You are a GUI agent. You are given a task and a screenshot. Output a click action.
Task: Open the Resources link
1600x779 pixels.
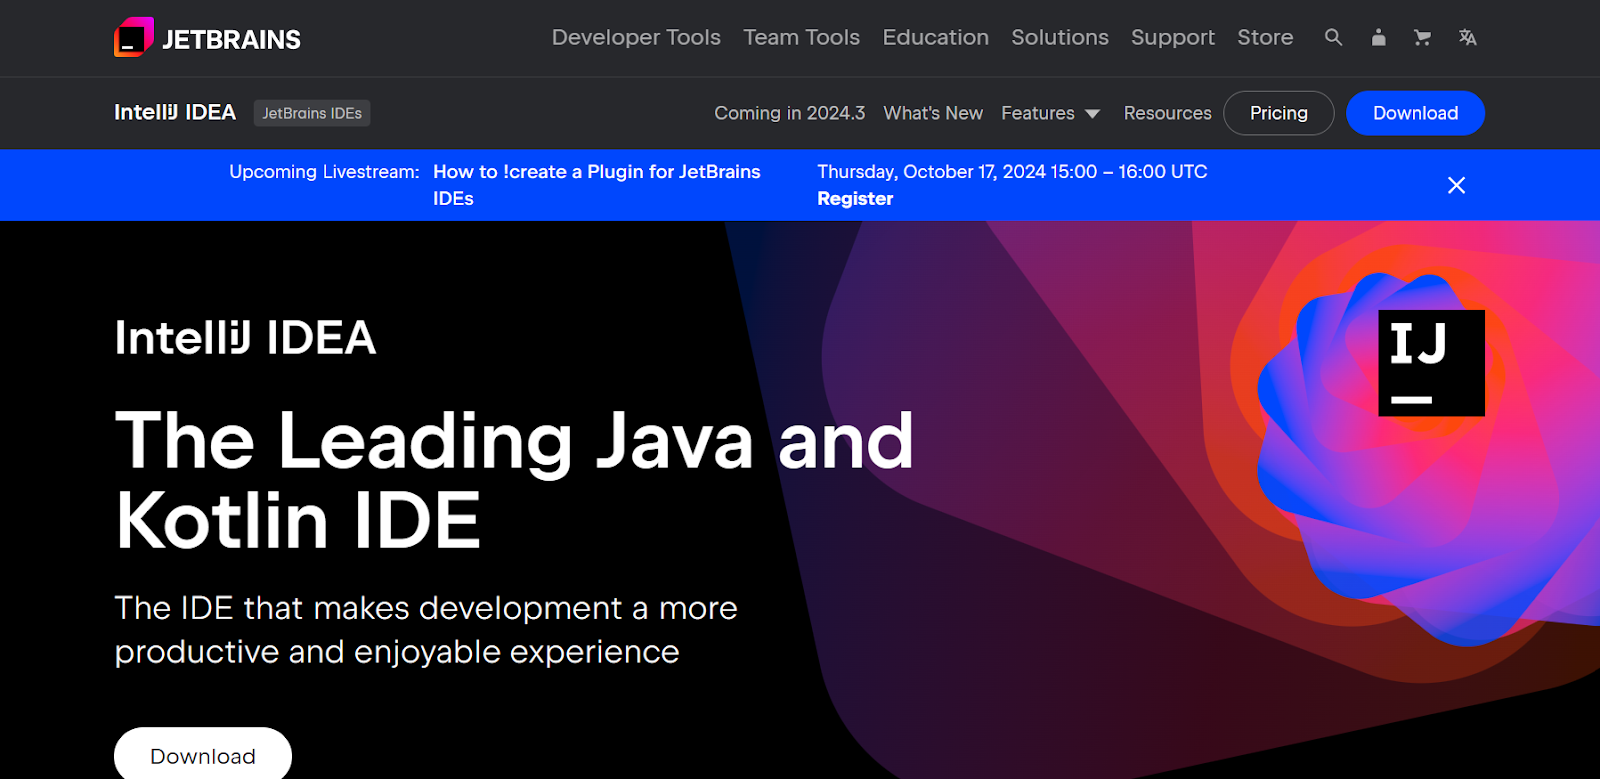[x=1167, y=113]
